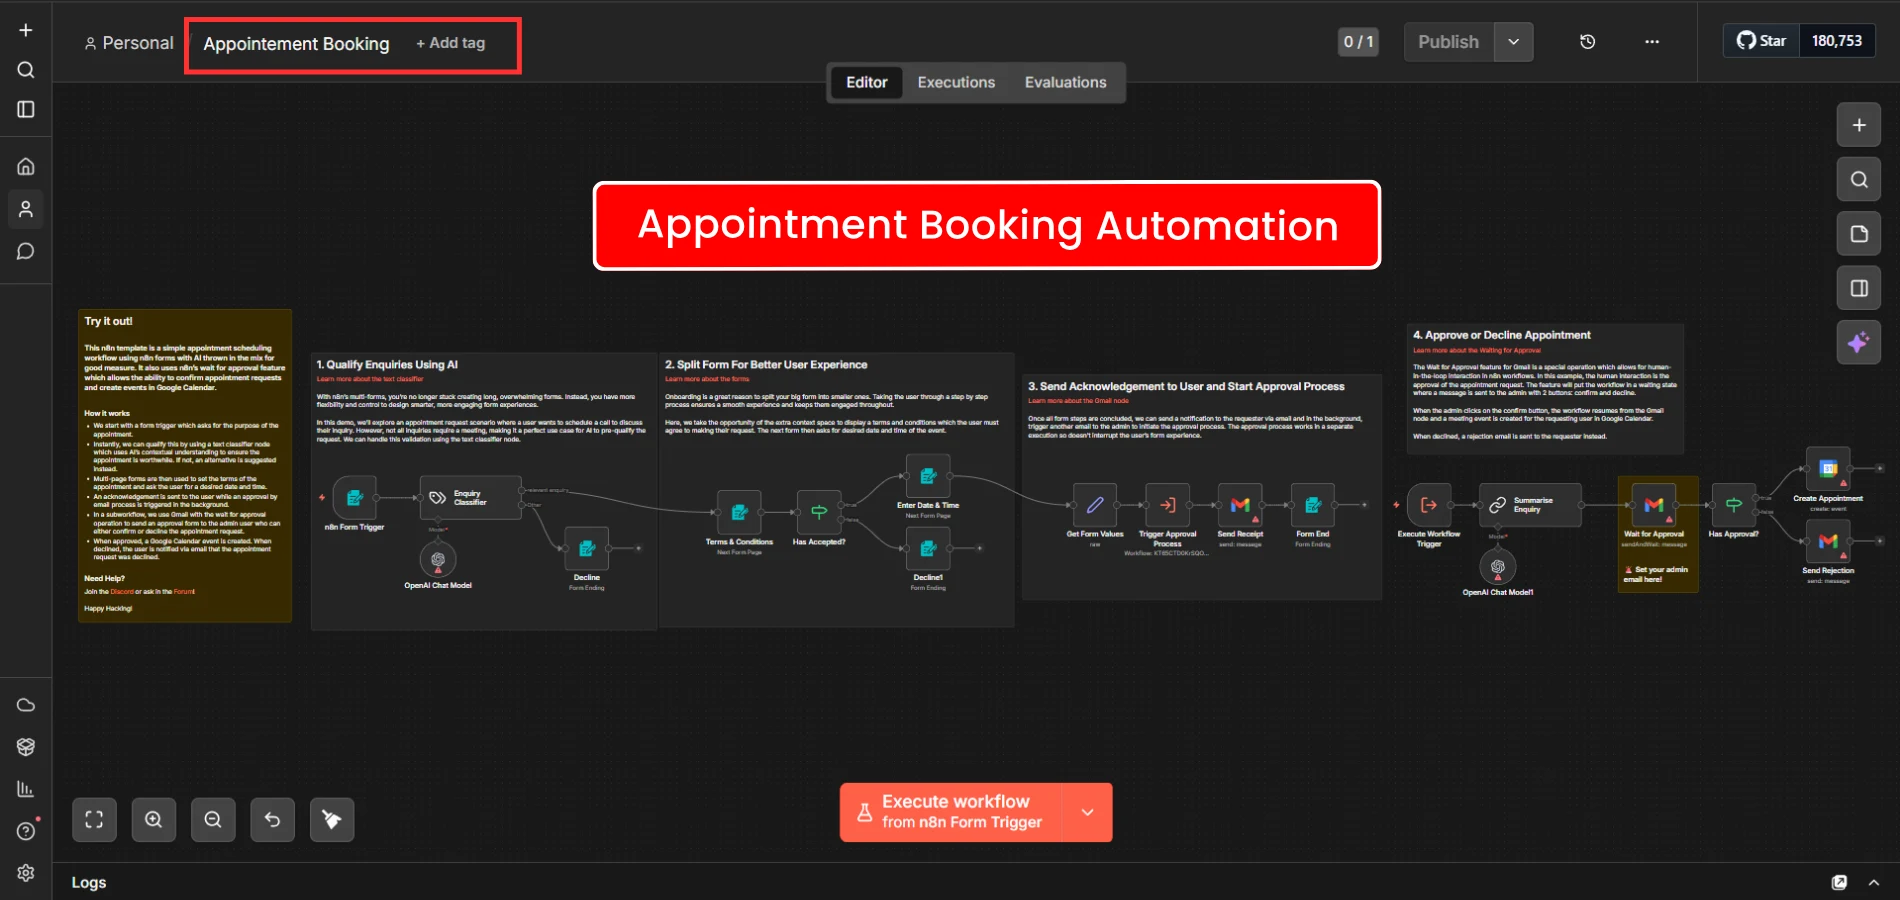This screenshot has height=900, width=1900.
Task: Add a sticky note using canvas button
Action: [1858, 234]
